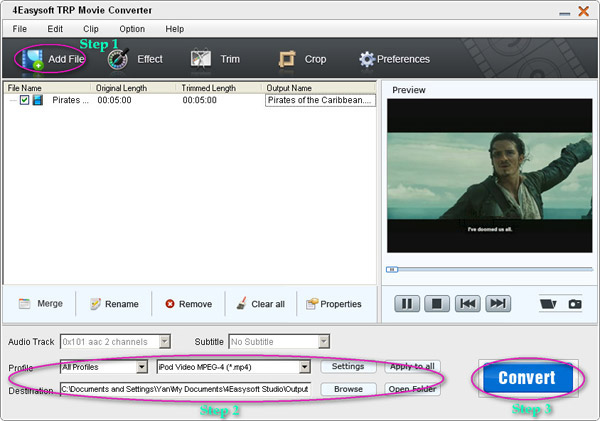Expand the Audio Track dropdown
Viewport: 600px width, 421px height.
[x=165, y=341]
